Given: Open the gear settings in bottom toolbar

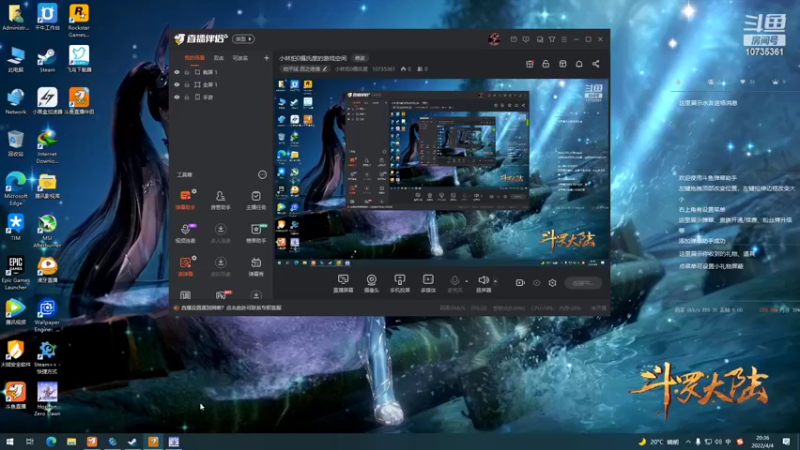Looking at the screenshot, I should 552,283.
